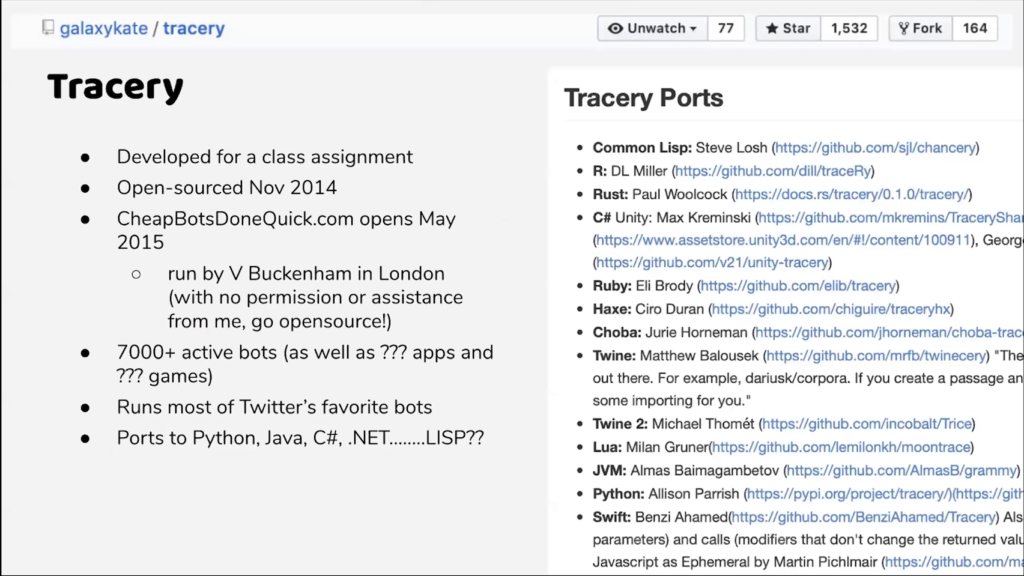1024x576 pixels.
Task: Click the 'Lua:' bold label
Action: [607, 447]
